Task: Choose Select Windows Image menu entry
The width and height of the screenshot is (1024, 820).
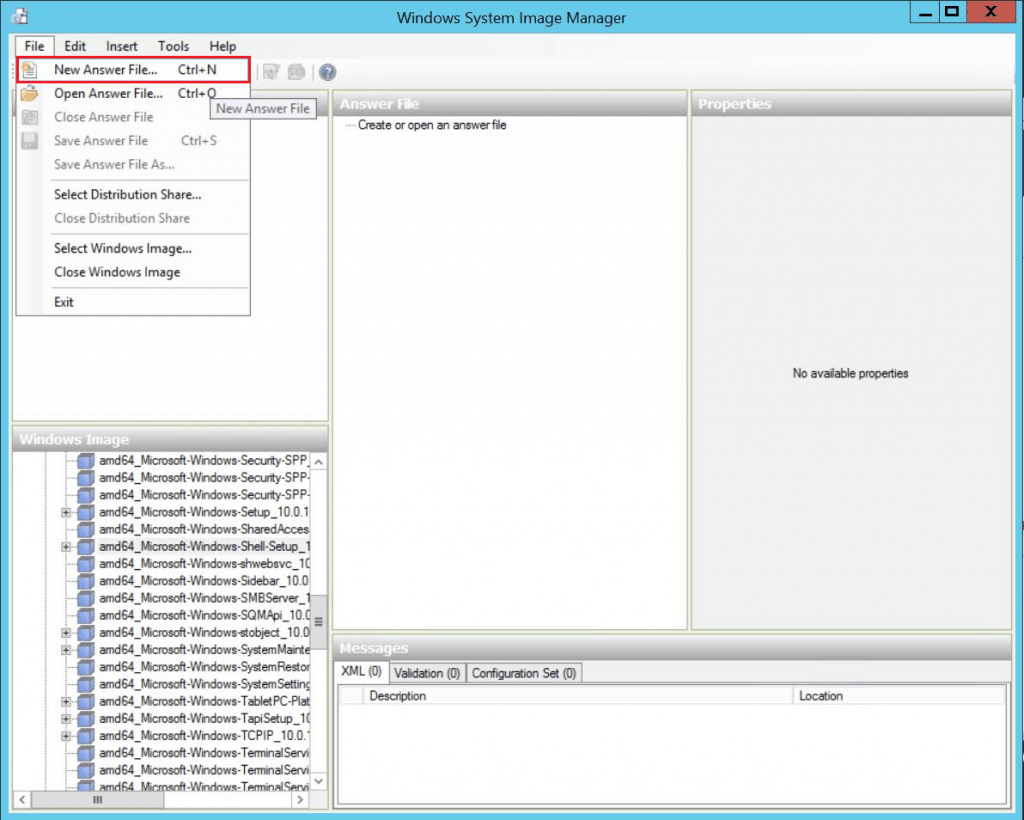Action: click(133, 249)
